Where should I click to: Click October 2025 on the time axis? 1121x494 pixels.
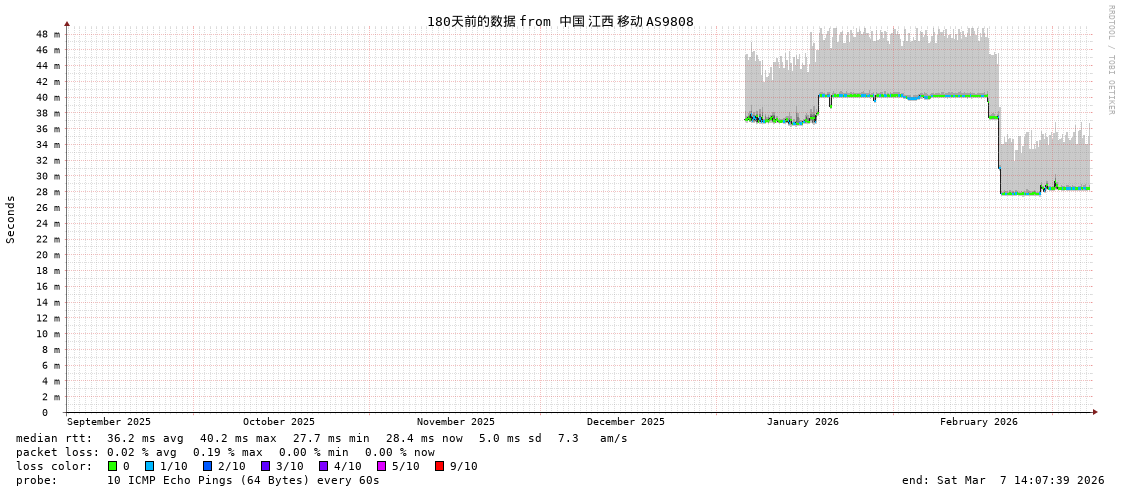278,422
